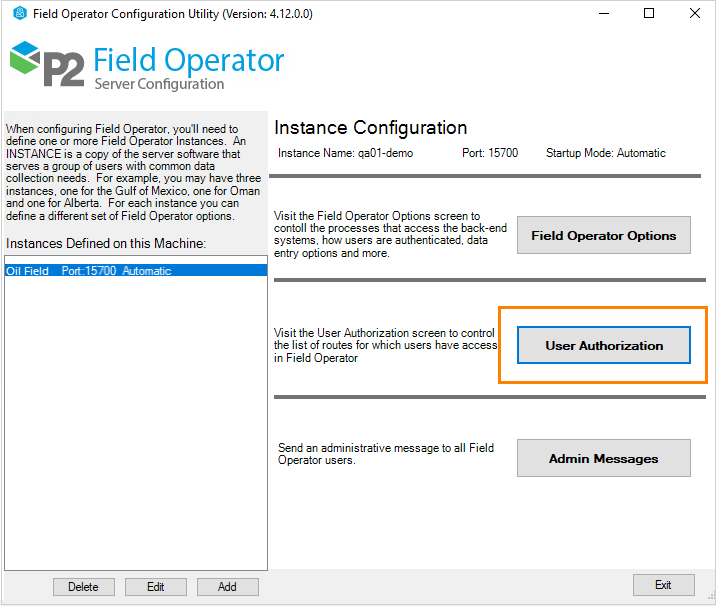
Task: Exit the configuration utility
Action: [663, 585]
